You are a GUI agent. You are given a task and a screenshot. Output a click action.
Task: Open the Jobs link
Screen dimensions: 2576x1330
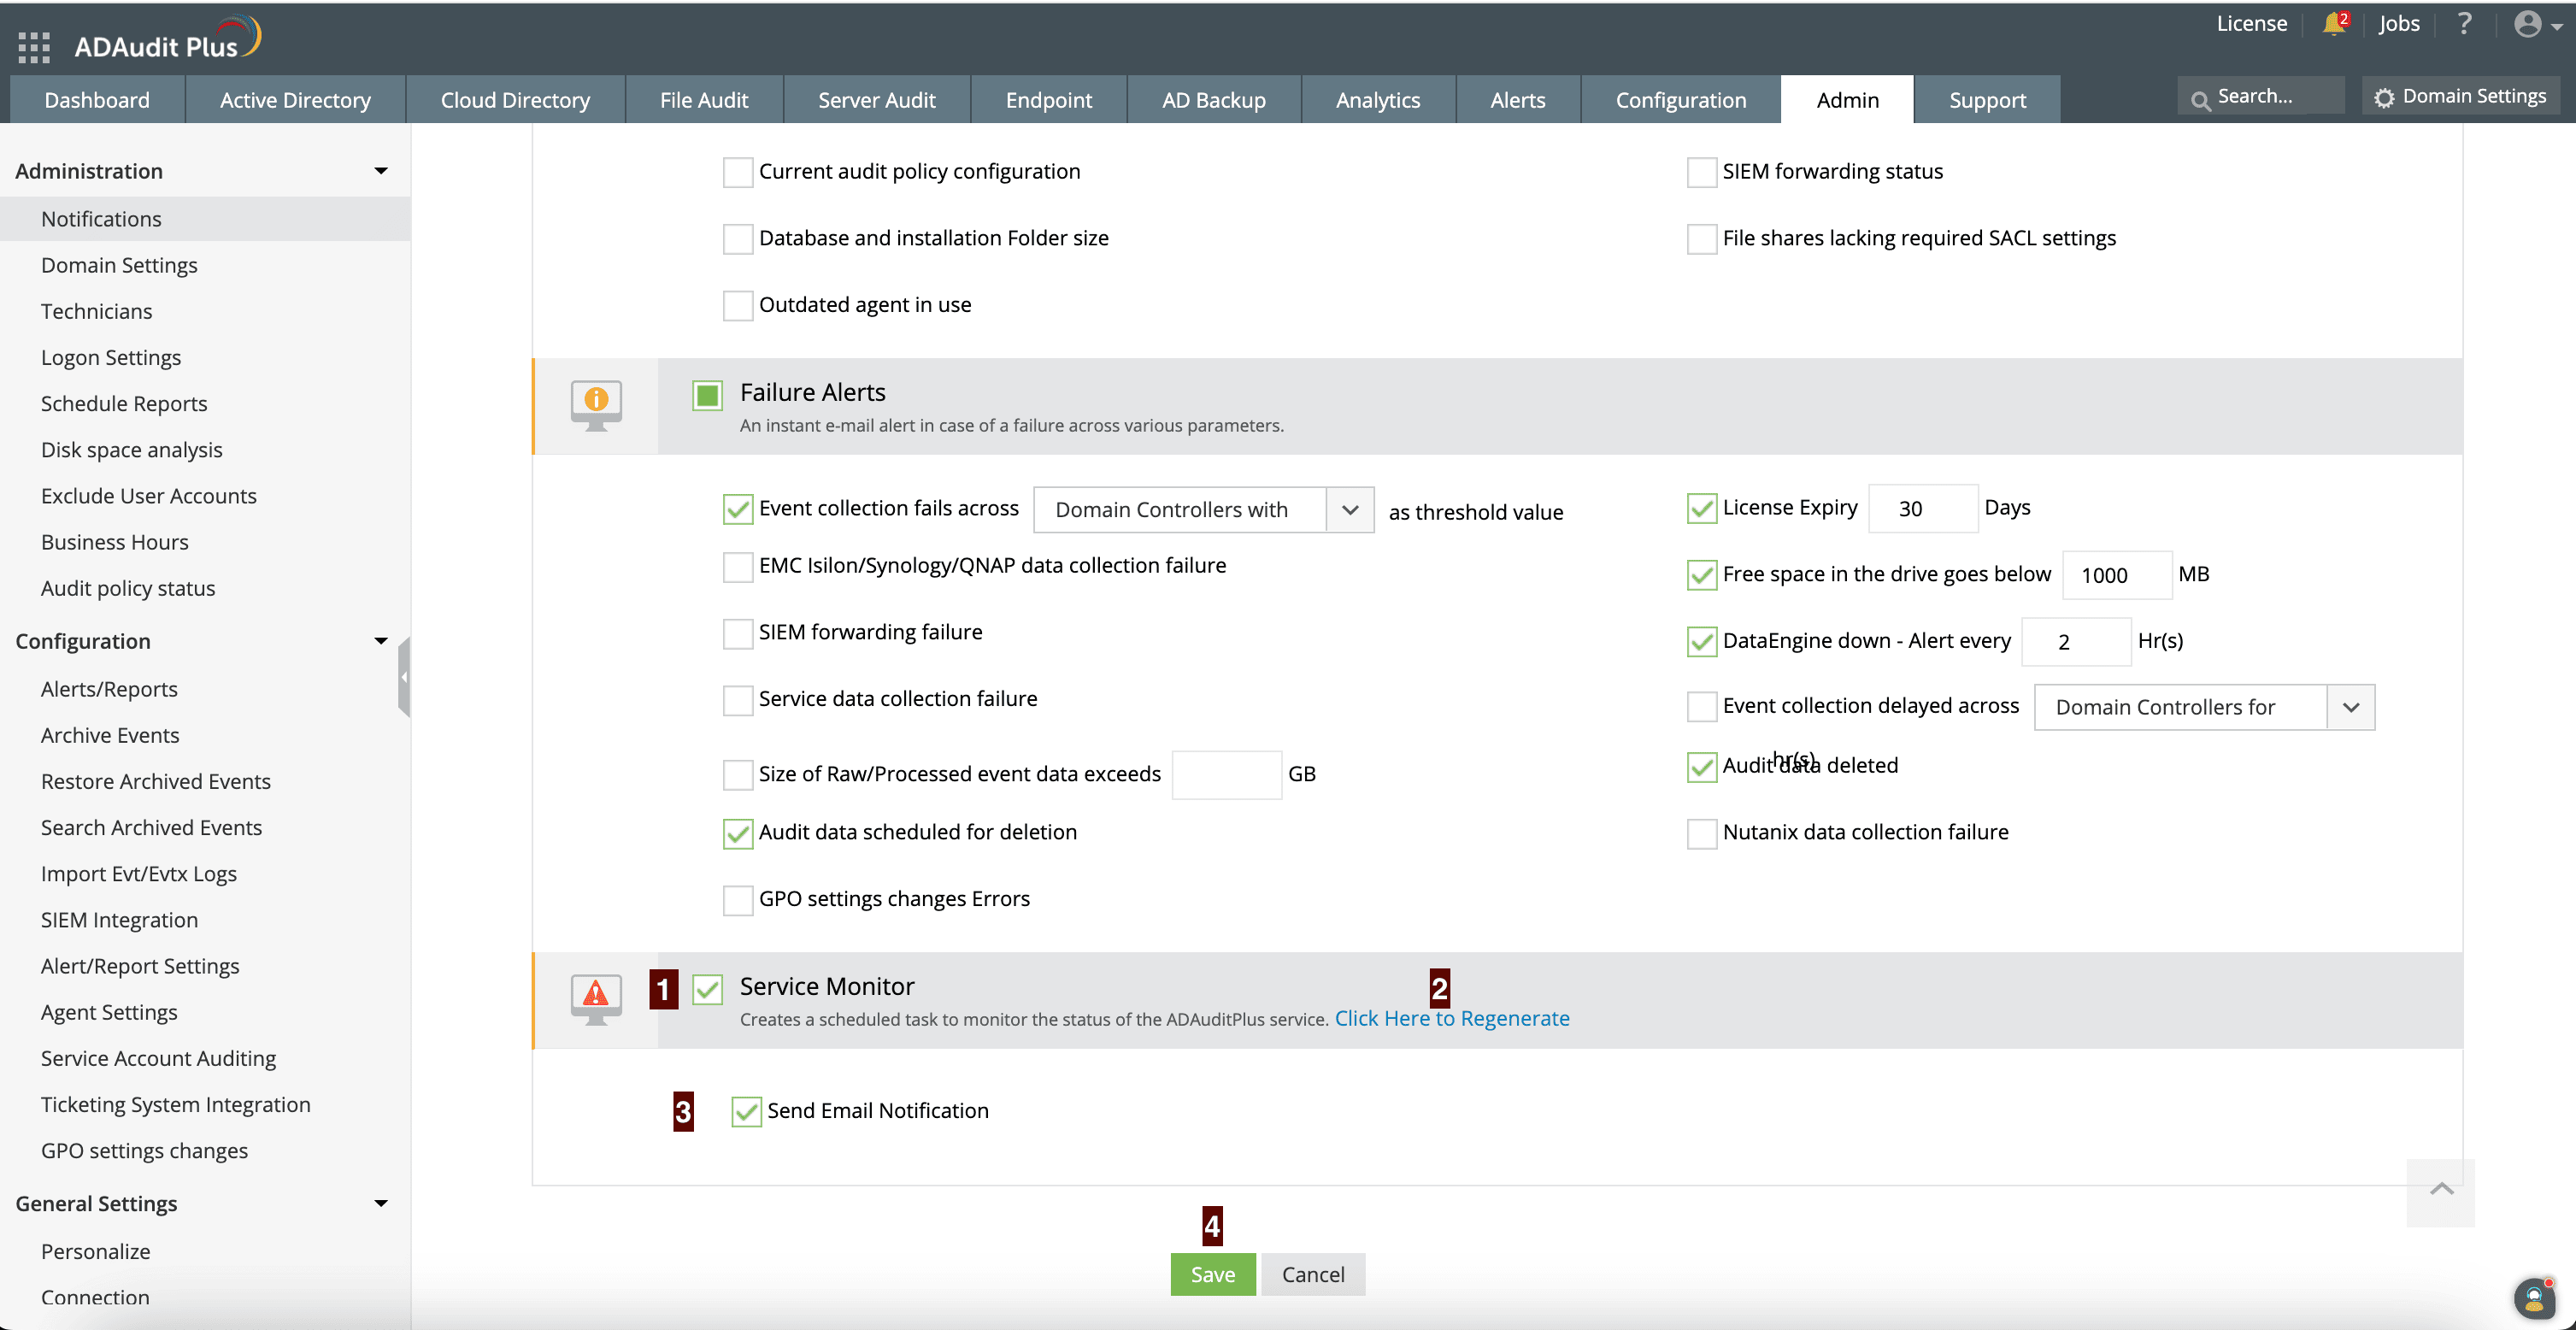pyautogui.click(x=2399, y=23)
